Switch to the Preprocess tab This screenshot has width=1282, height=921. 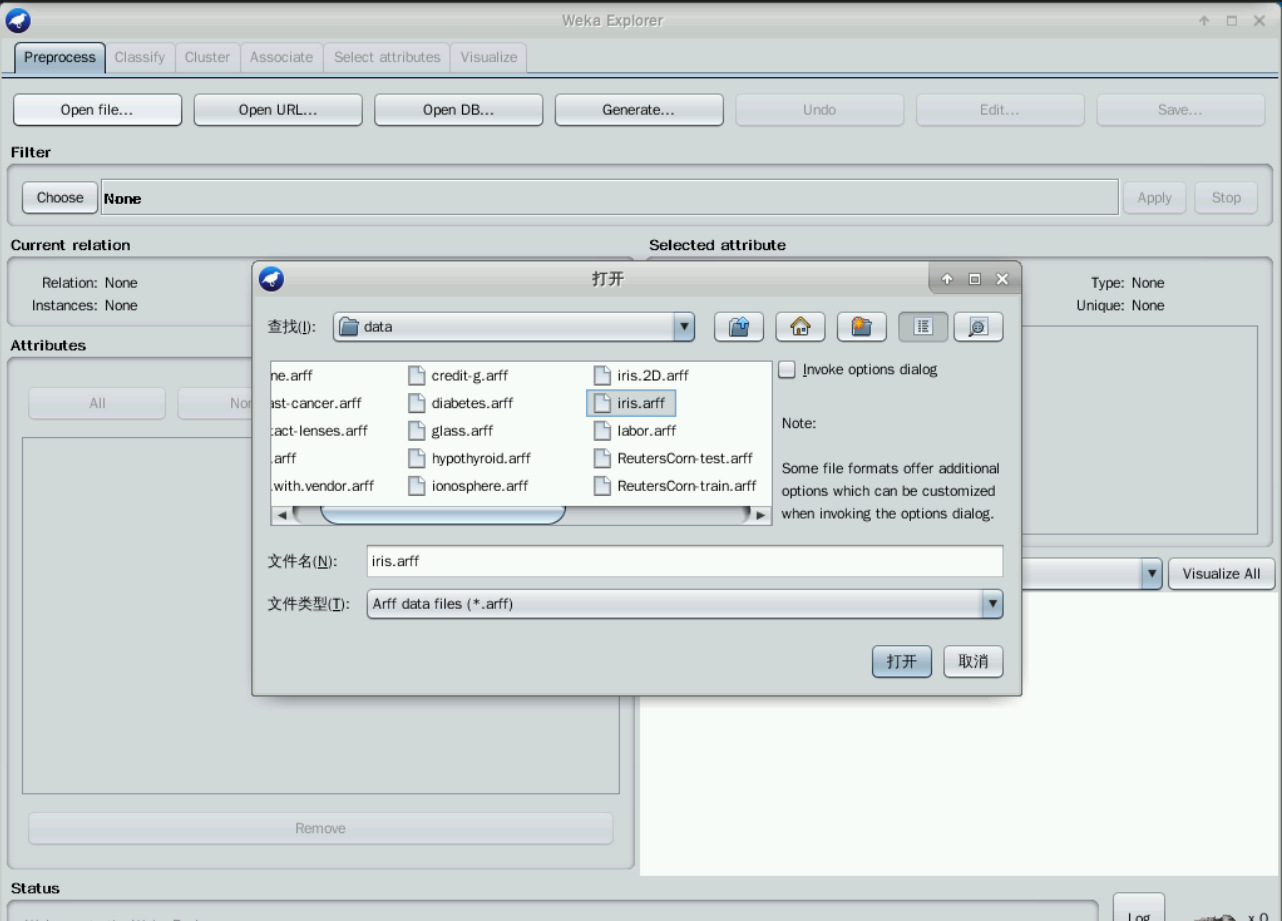point(60,57)
